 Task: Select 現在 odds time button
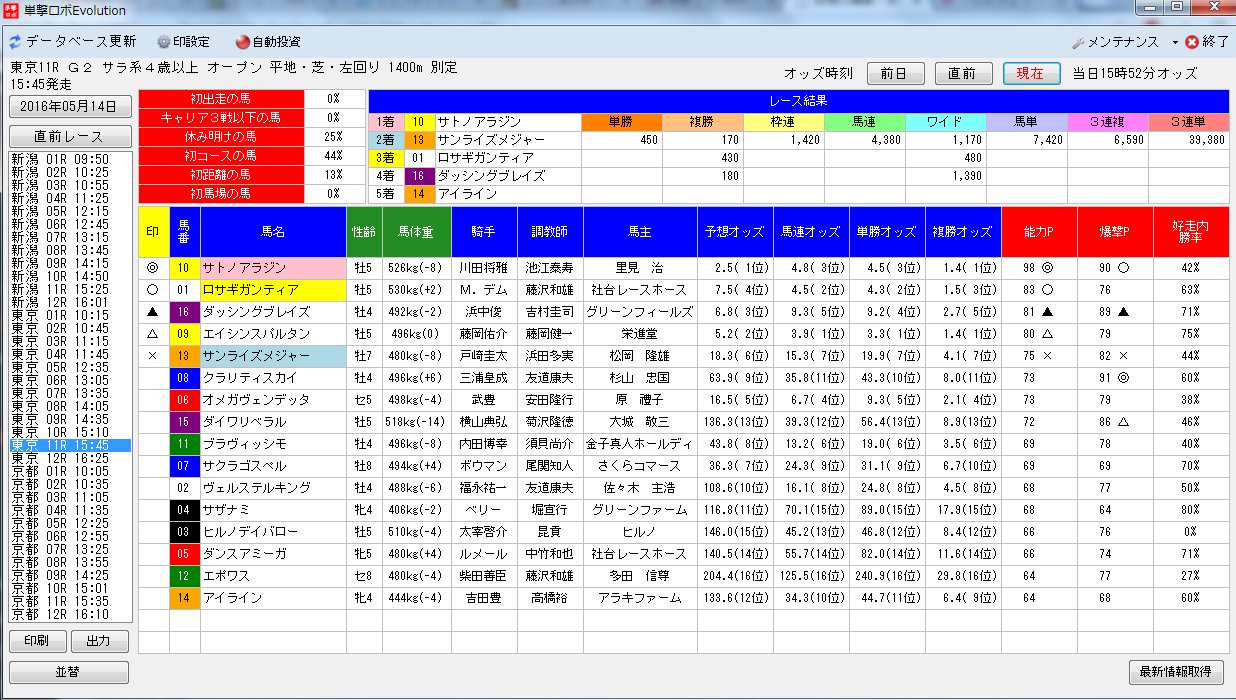pos(1031,73)
